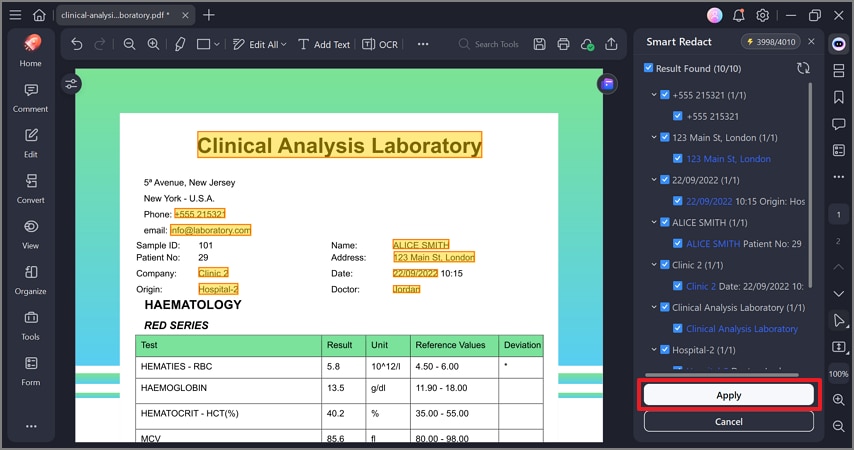Select the Clinical Analysis Laboratory result link
The width and height of the screenshot is (854, 450).
[742, 329]
